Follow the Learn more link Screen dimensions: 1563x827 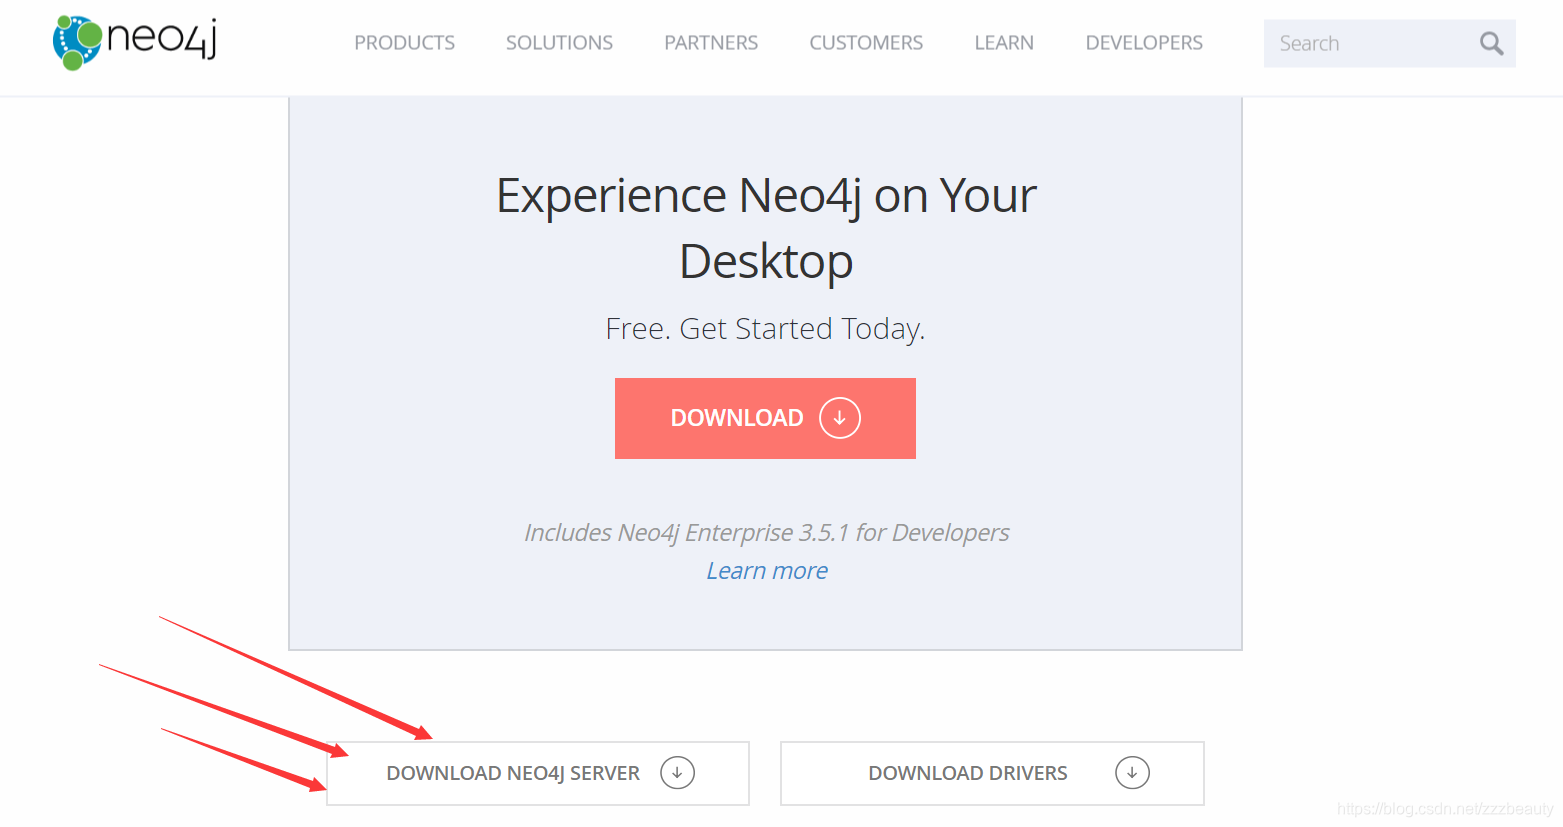[767, 571]
